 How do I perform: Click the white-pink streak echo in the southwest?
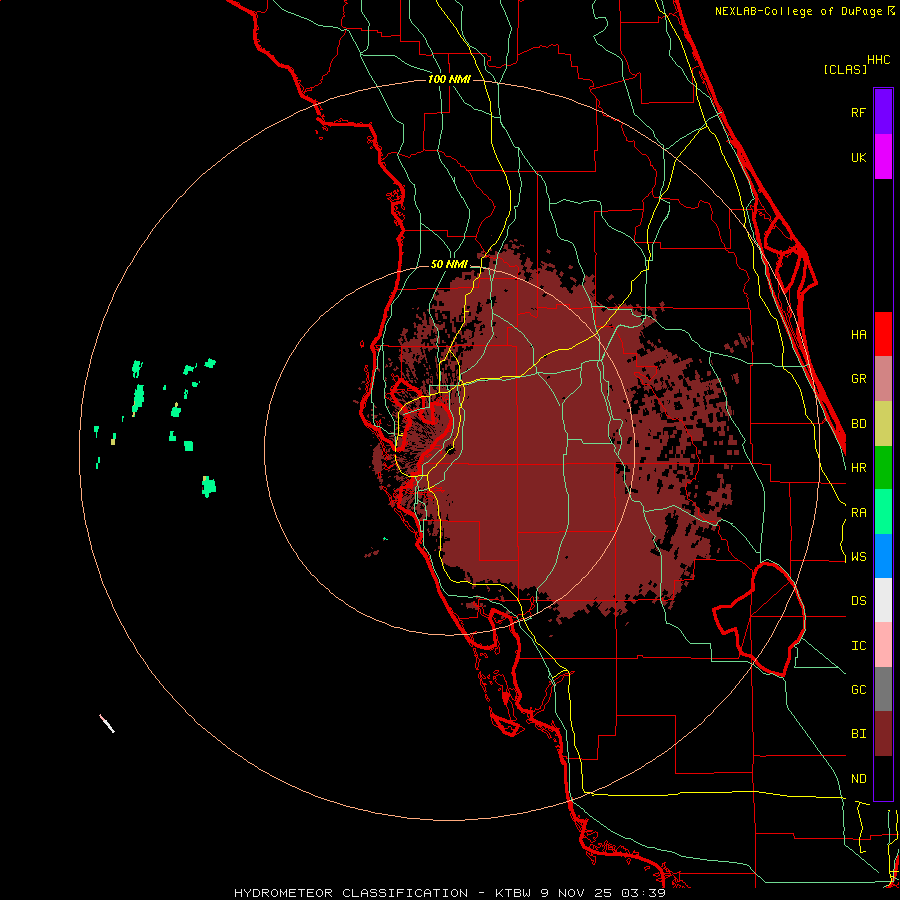click(x=107, y=724)
